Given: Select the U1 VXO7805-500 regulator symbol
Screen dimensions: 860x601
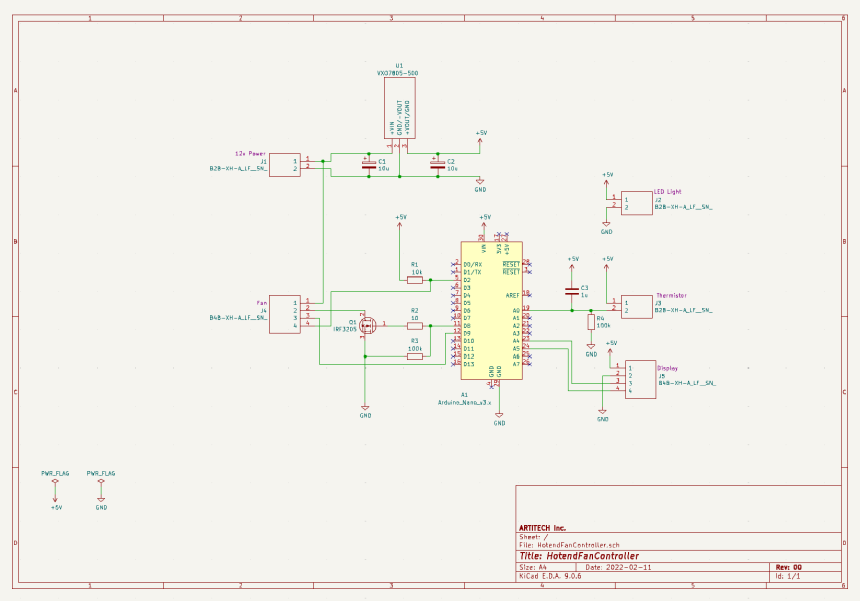Looking at the screenshot, I should (x=400, y=108).
